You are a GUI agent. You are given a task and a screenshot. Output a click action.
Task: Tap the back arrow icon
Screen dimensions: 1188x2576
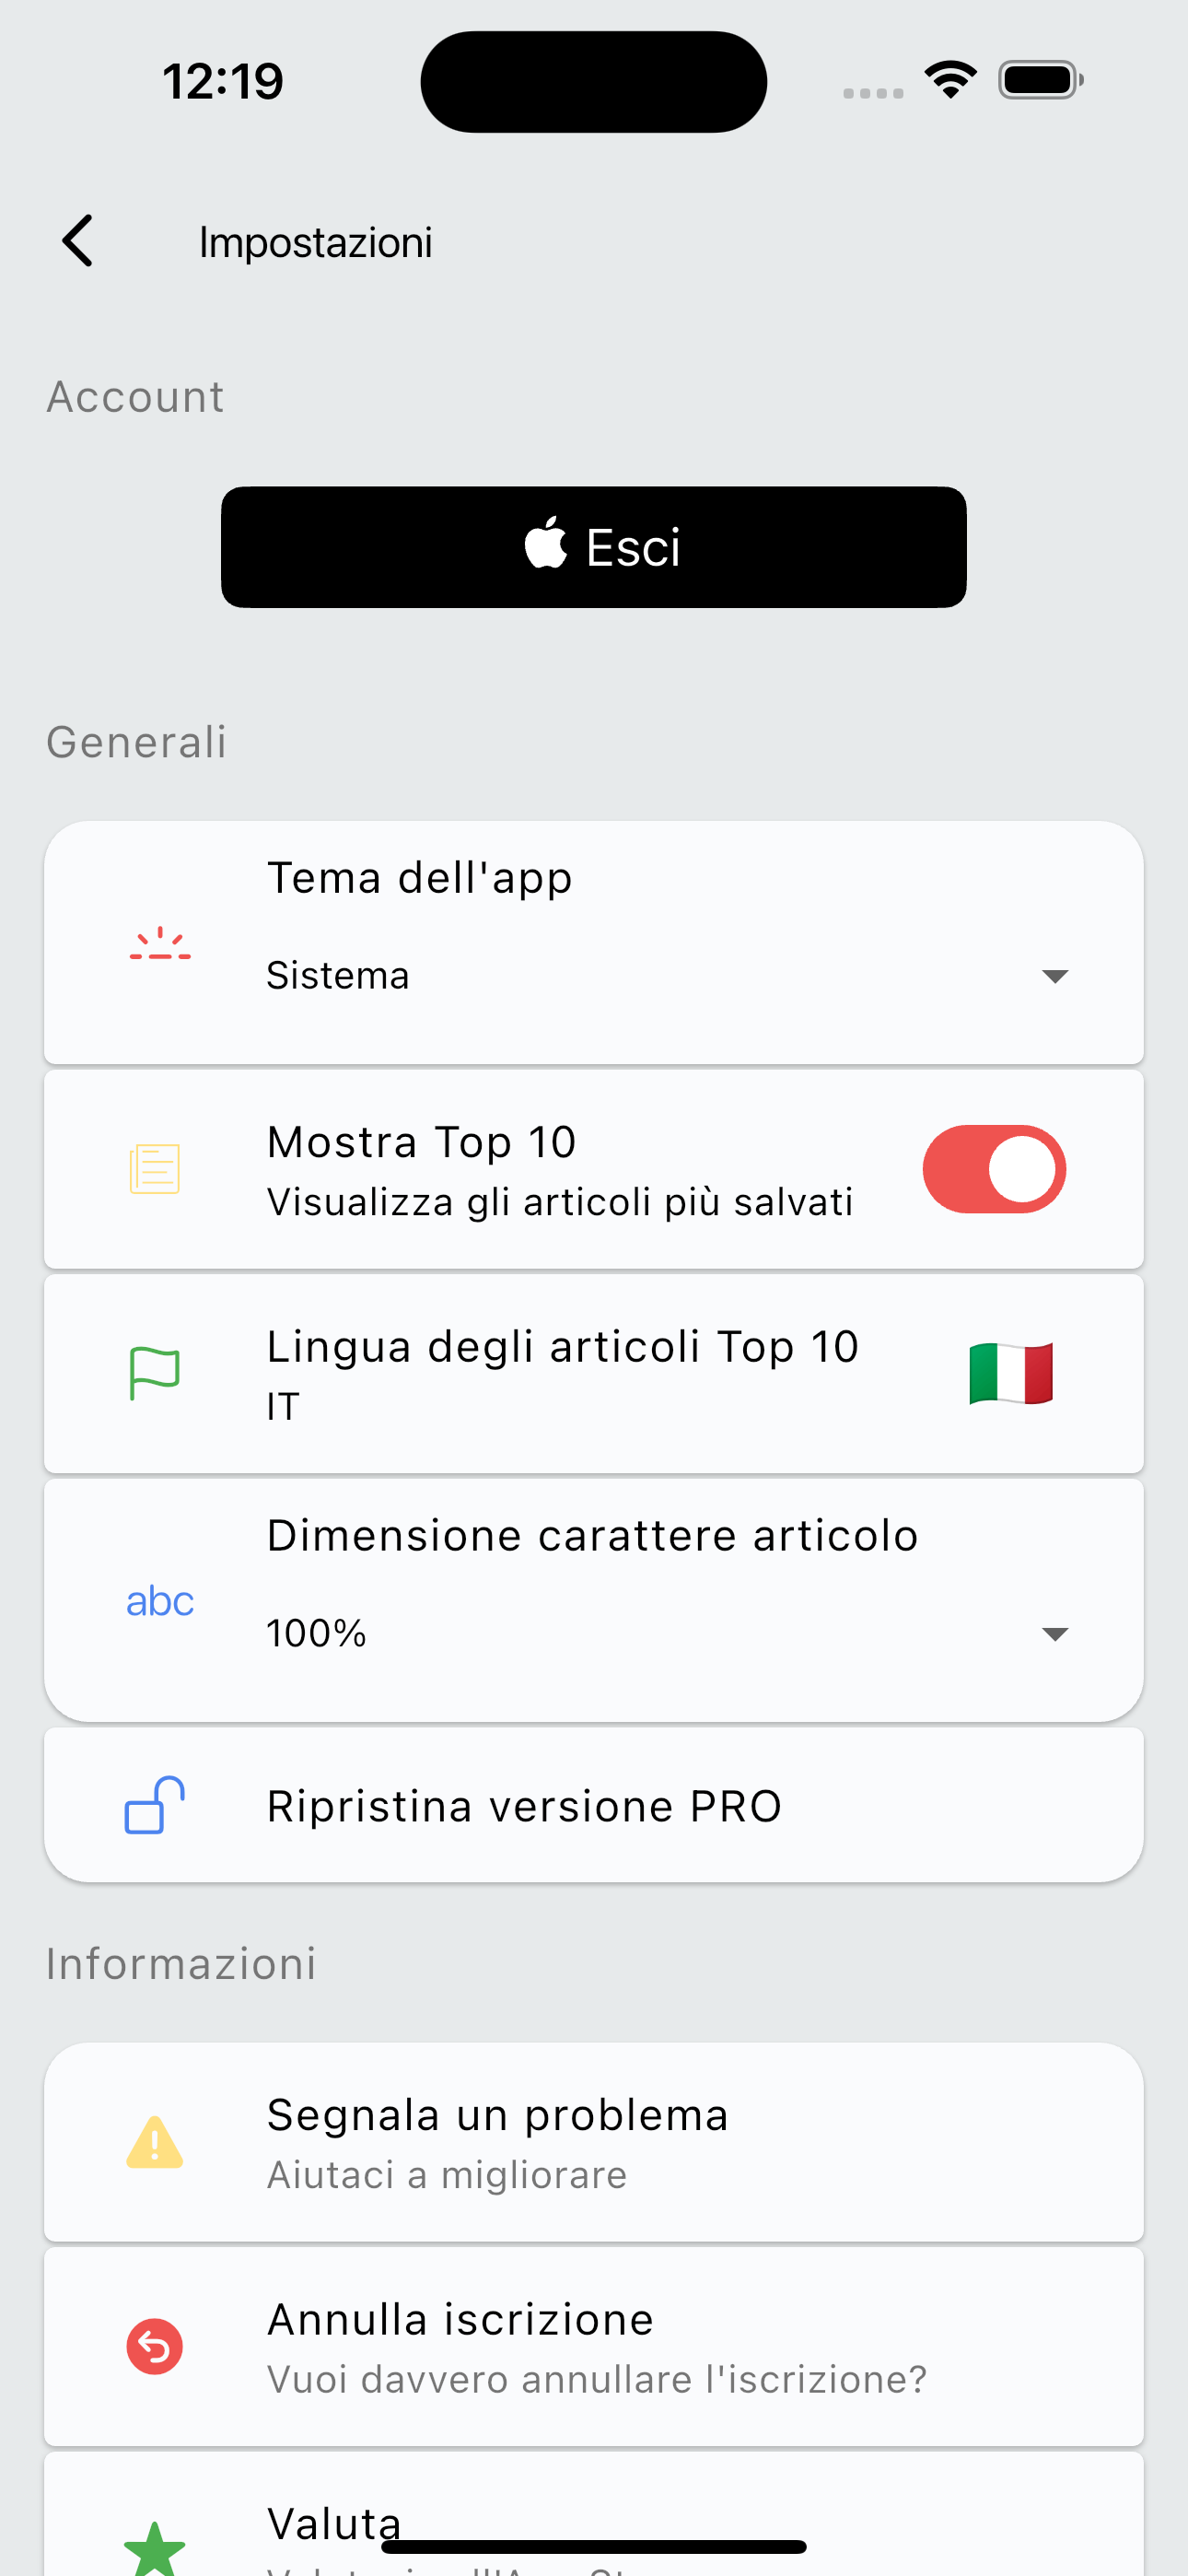click(78, 241)
